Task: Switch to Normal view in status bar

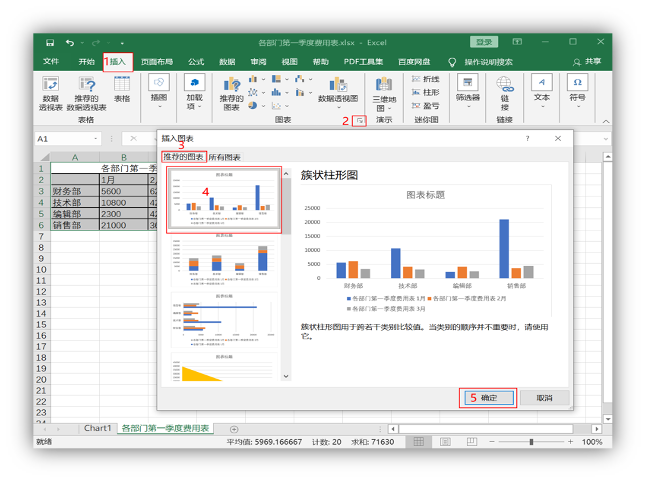Action: point(419,441)
